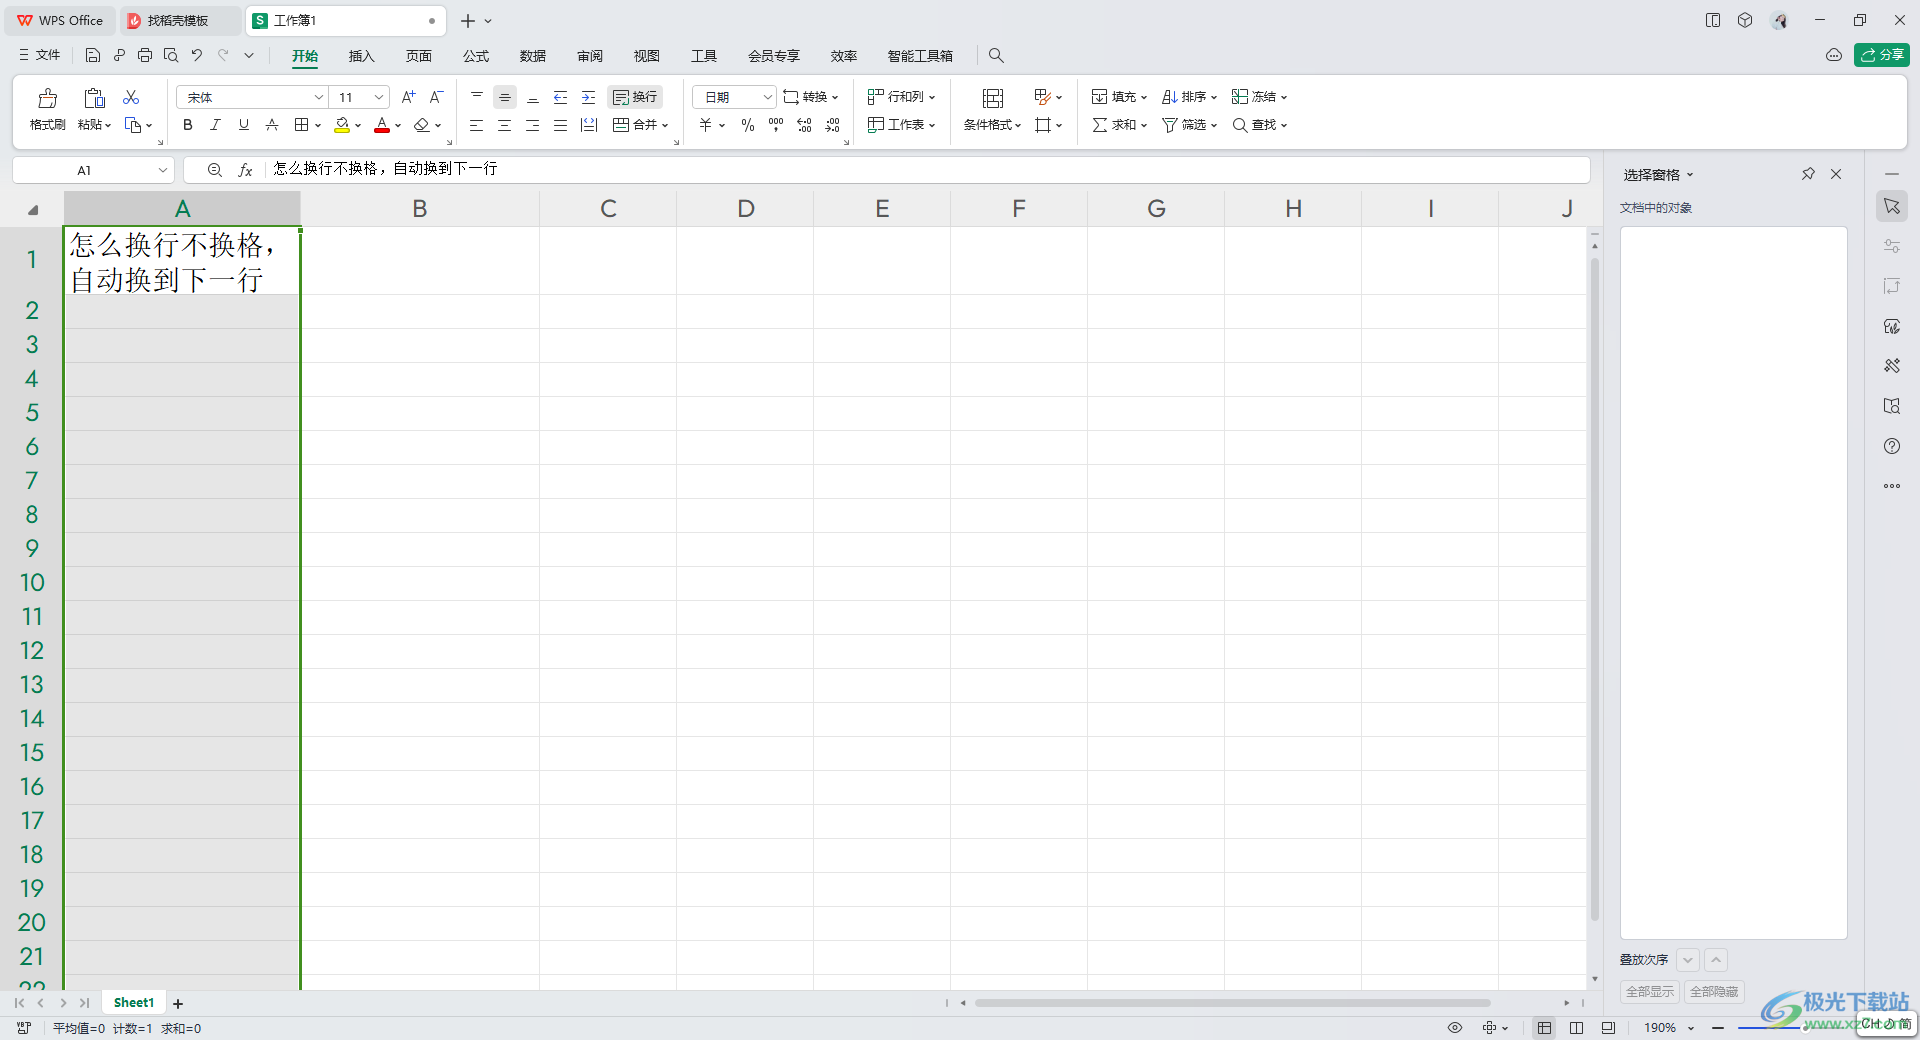Click the percent style icon
This screenshot has height=1040, width=1920.
748,125
